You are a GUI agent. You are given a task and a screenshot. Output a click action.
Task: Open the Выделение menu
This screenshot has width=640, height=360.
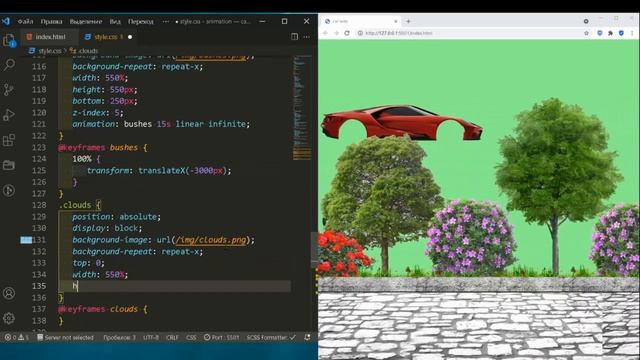pyautogui.click(x=86, y=21)
